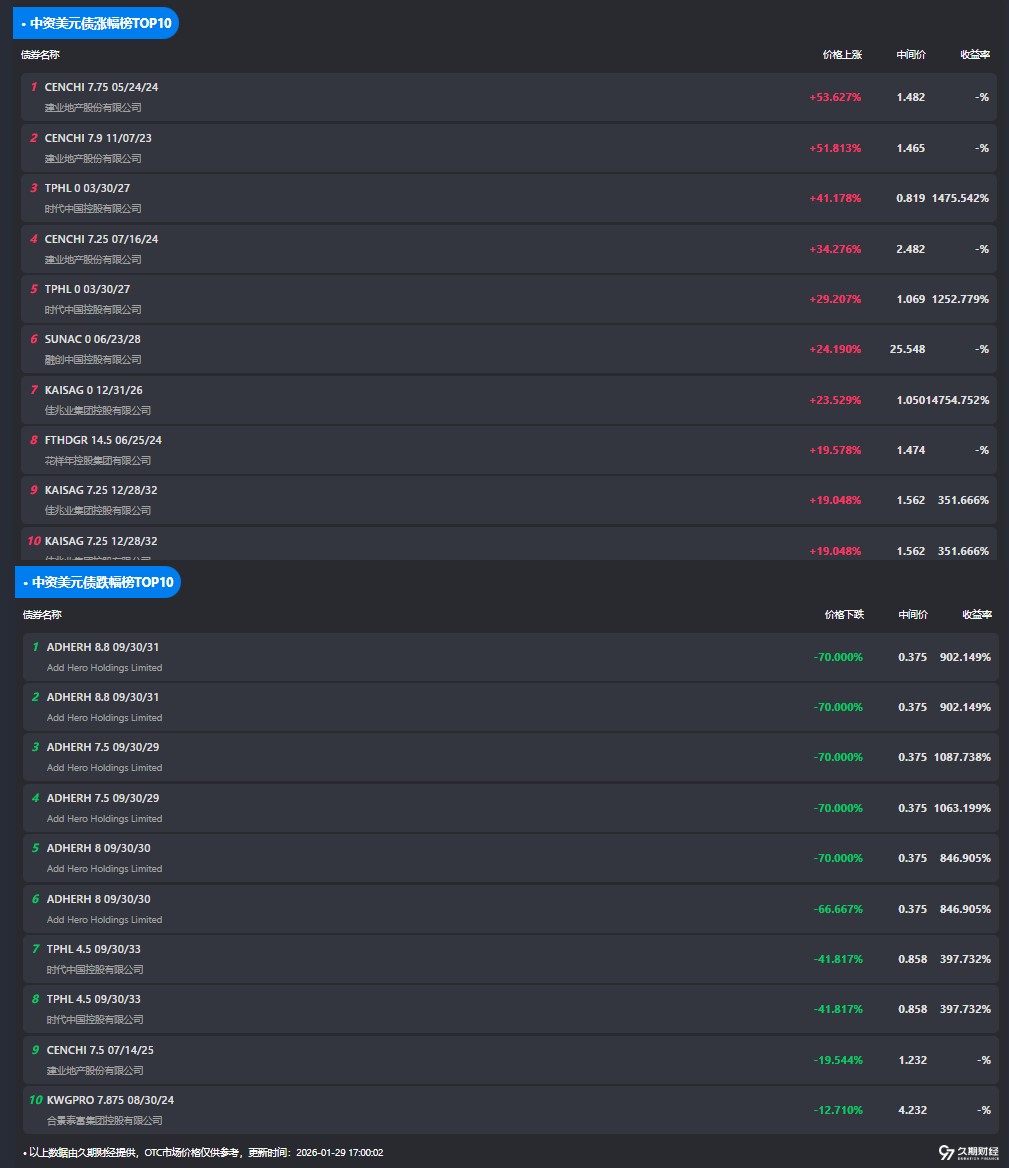This screenshot has width=1009, height=1168.
Task: Click the -12.710% price drop value
Action: coord(837,1110)
